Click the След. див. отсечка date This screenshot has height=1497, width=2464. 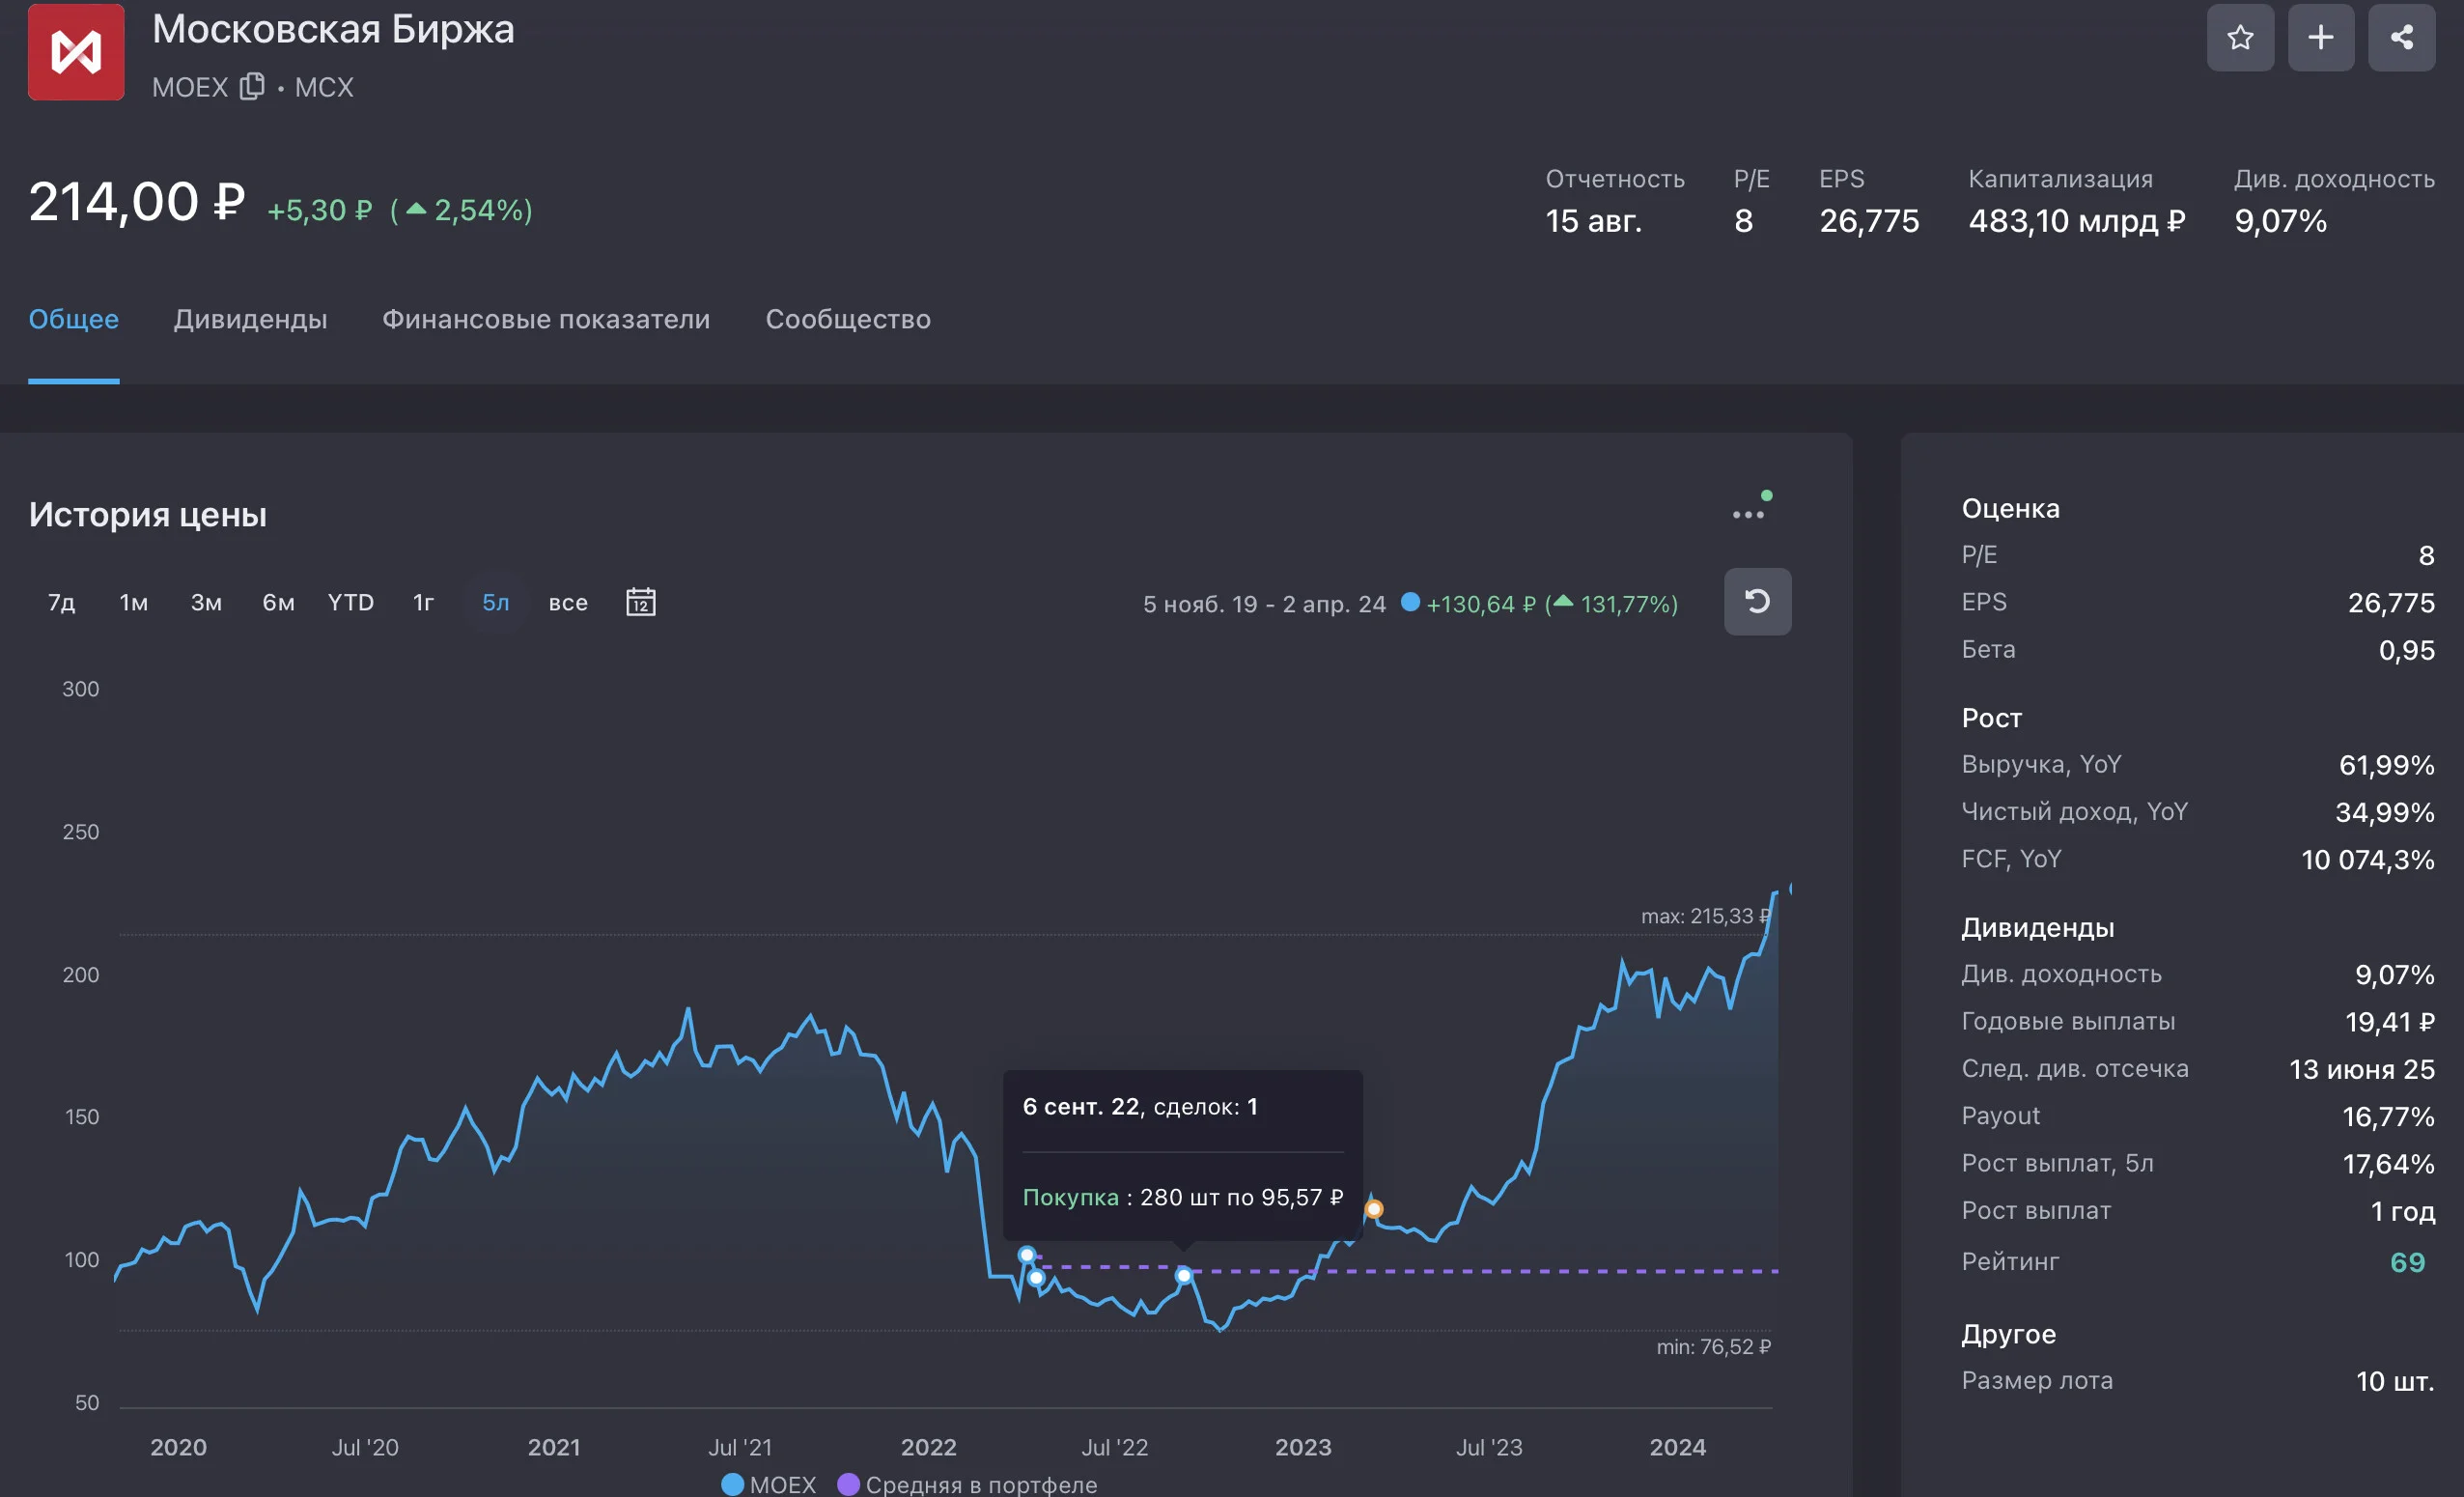tap(2362, 1069)
